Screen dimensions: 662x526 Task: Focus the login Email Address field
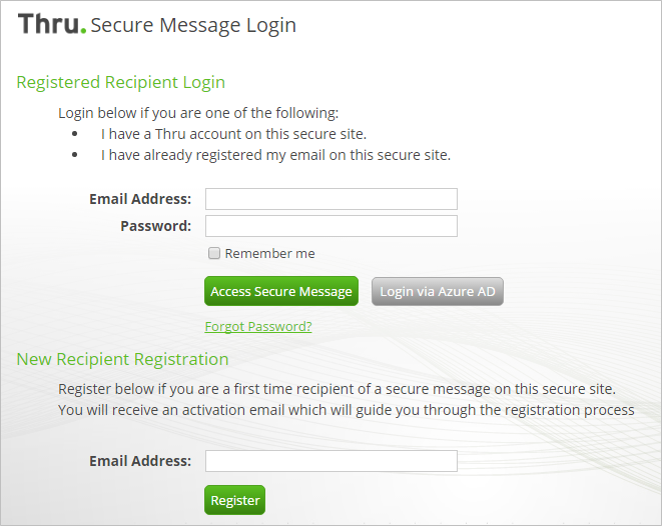(331, 199)
